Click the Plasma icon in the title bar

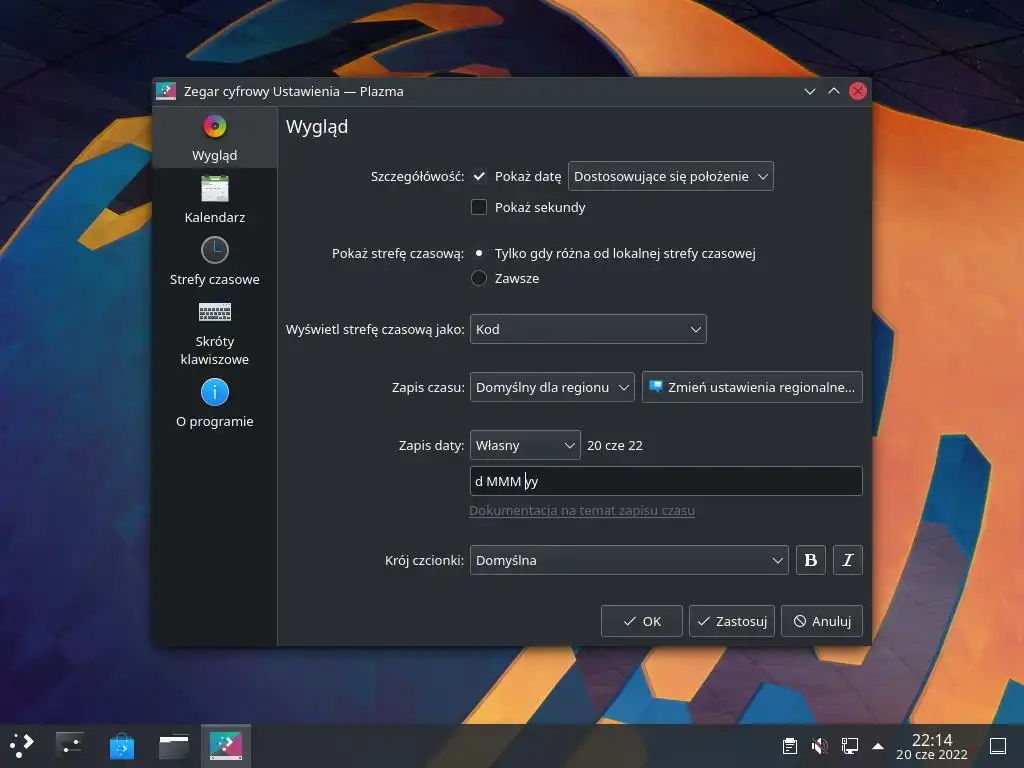pyautogui.click(x=166, y=91)
